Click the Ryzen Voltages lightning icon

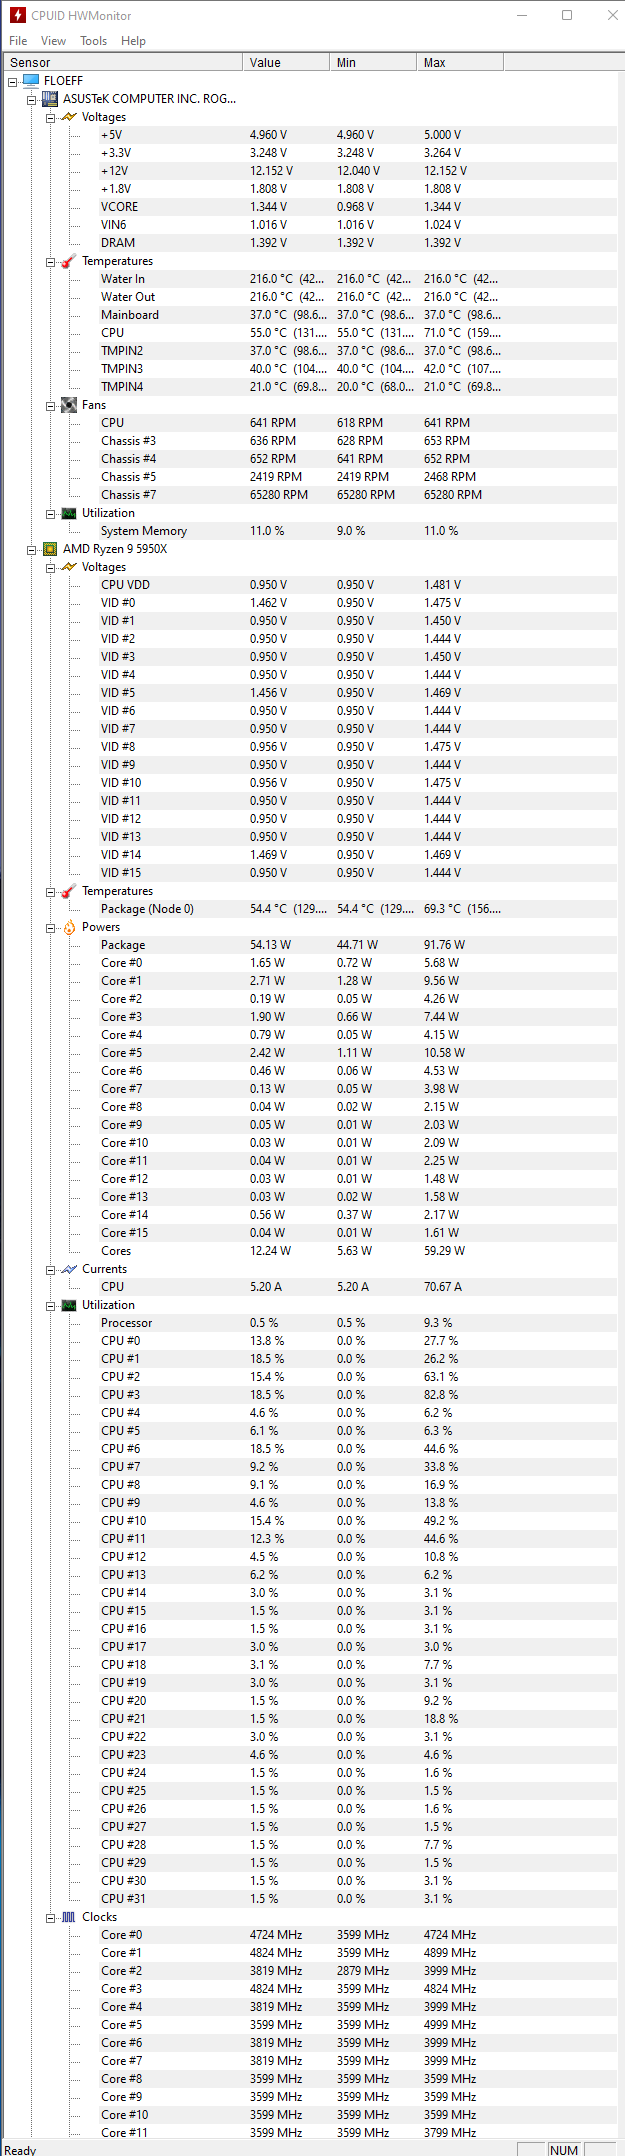tap(69, 566)
